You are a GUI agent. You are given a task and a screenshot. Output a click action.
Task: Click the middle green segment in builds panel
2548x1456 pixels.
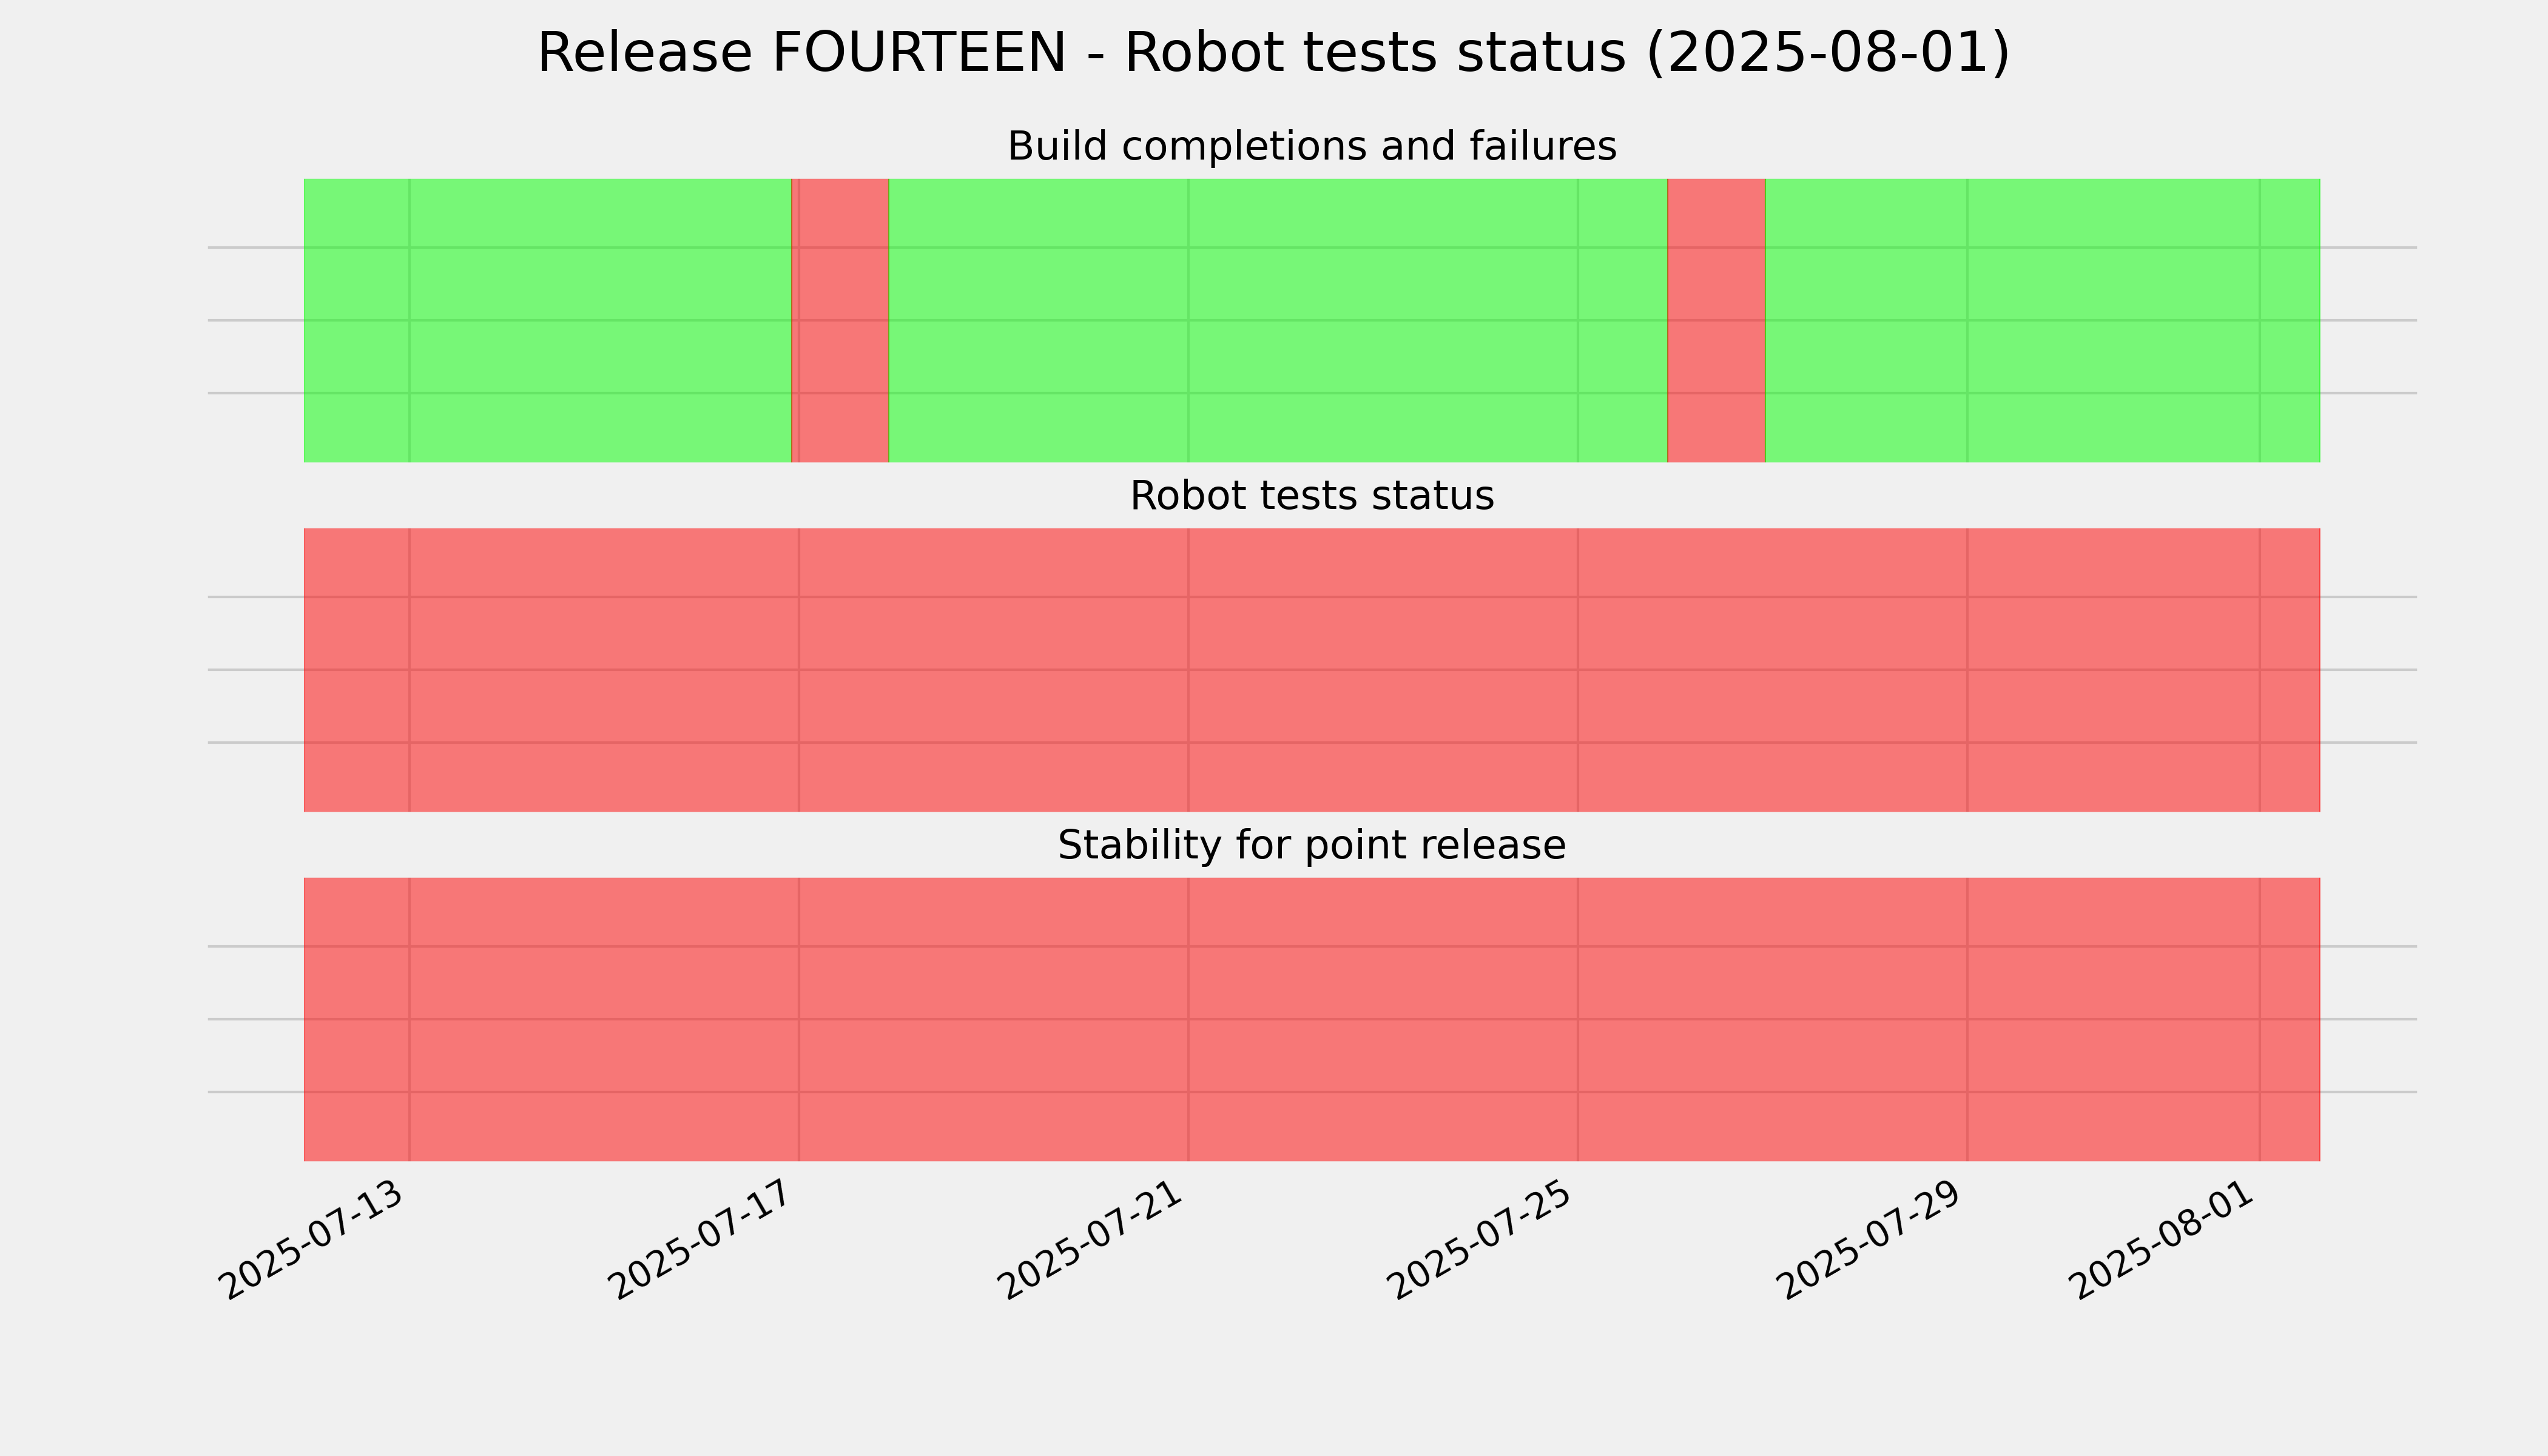point(1278,320)
